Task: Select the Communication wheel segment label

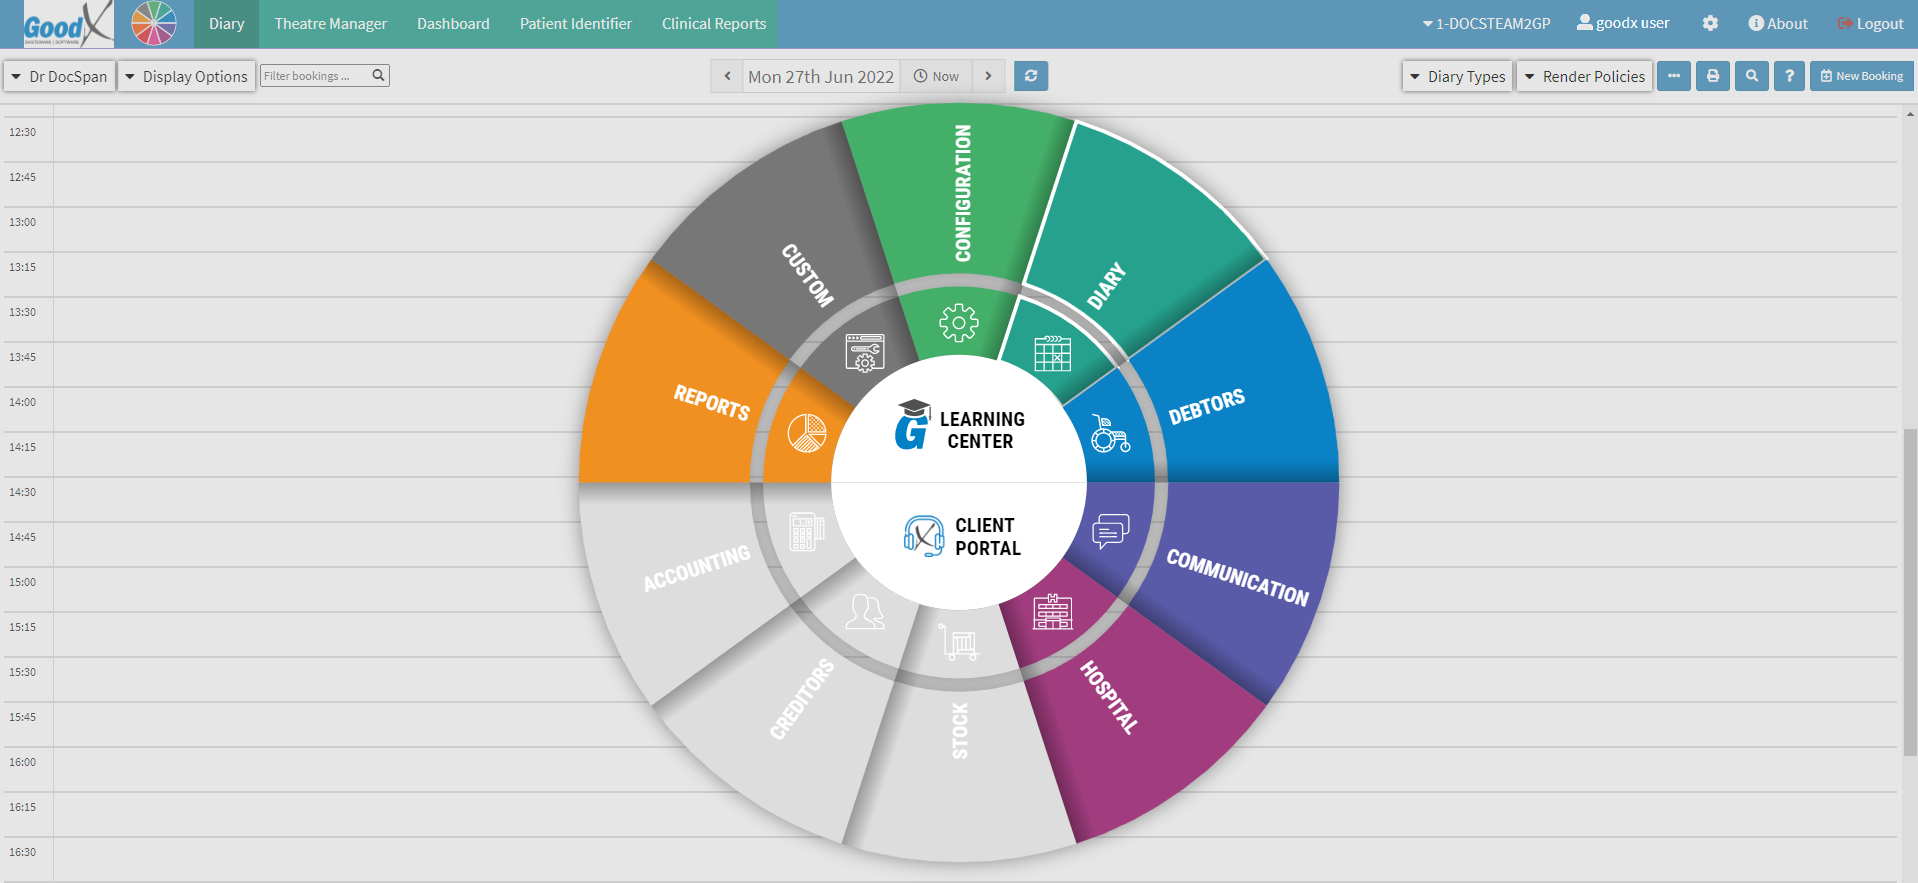Action: coord(1238,577)
